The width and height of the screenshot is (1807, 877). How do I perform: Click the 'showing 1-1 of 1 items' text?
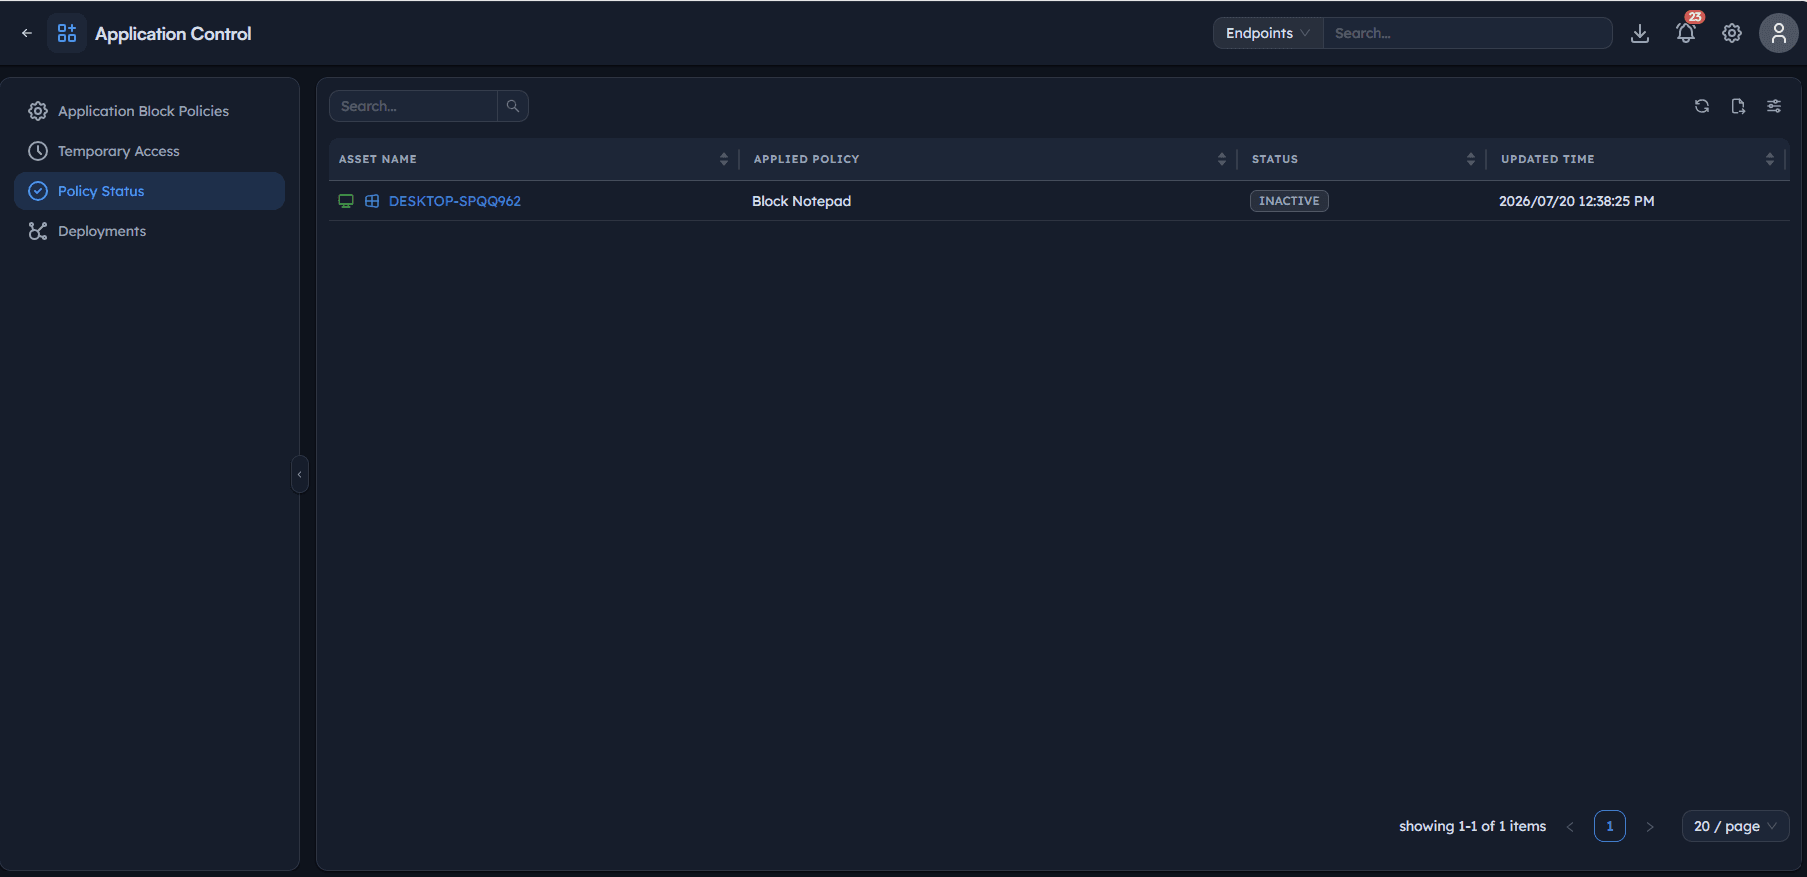coord(1472,826)
